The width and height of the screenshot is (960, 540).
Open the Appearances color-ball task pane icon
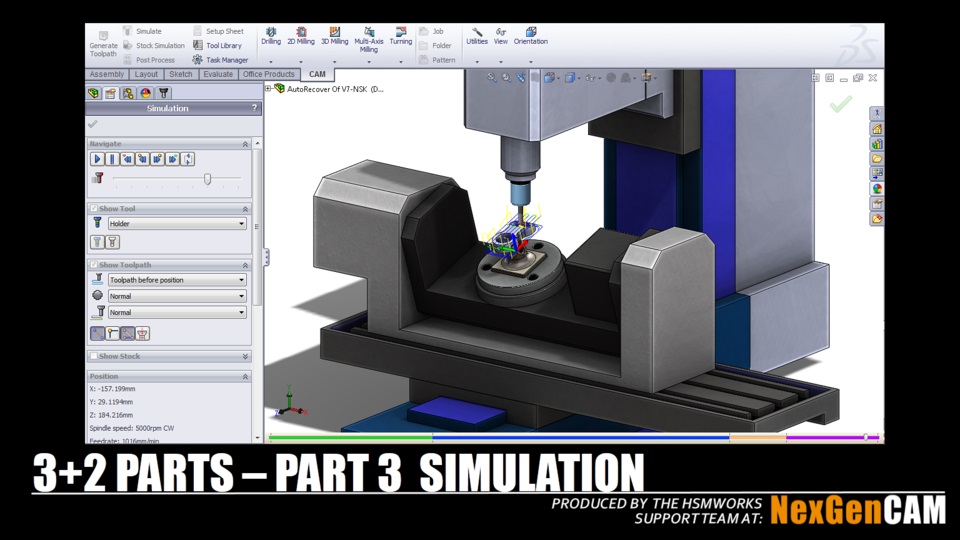[877, 189]
